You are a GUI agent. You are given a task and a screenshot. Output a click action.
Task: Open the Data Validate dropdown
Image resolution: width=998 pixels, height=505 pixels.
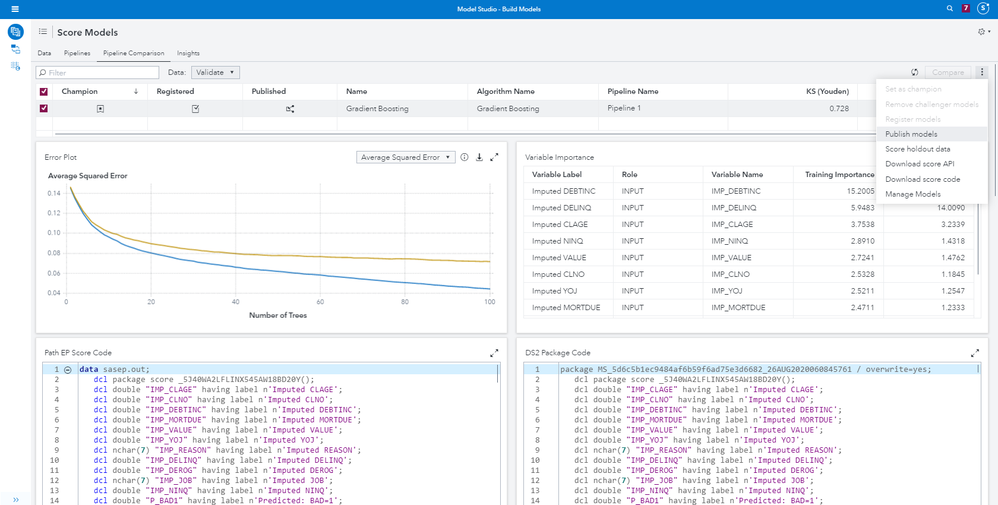[215, 72]
